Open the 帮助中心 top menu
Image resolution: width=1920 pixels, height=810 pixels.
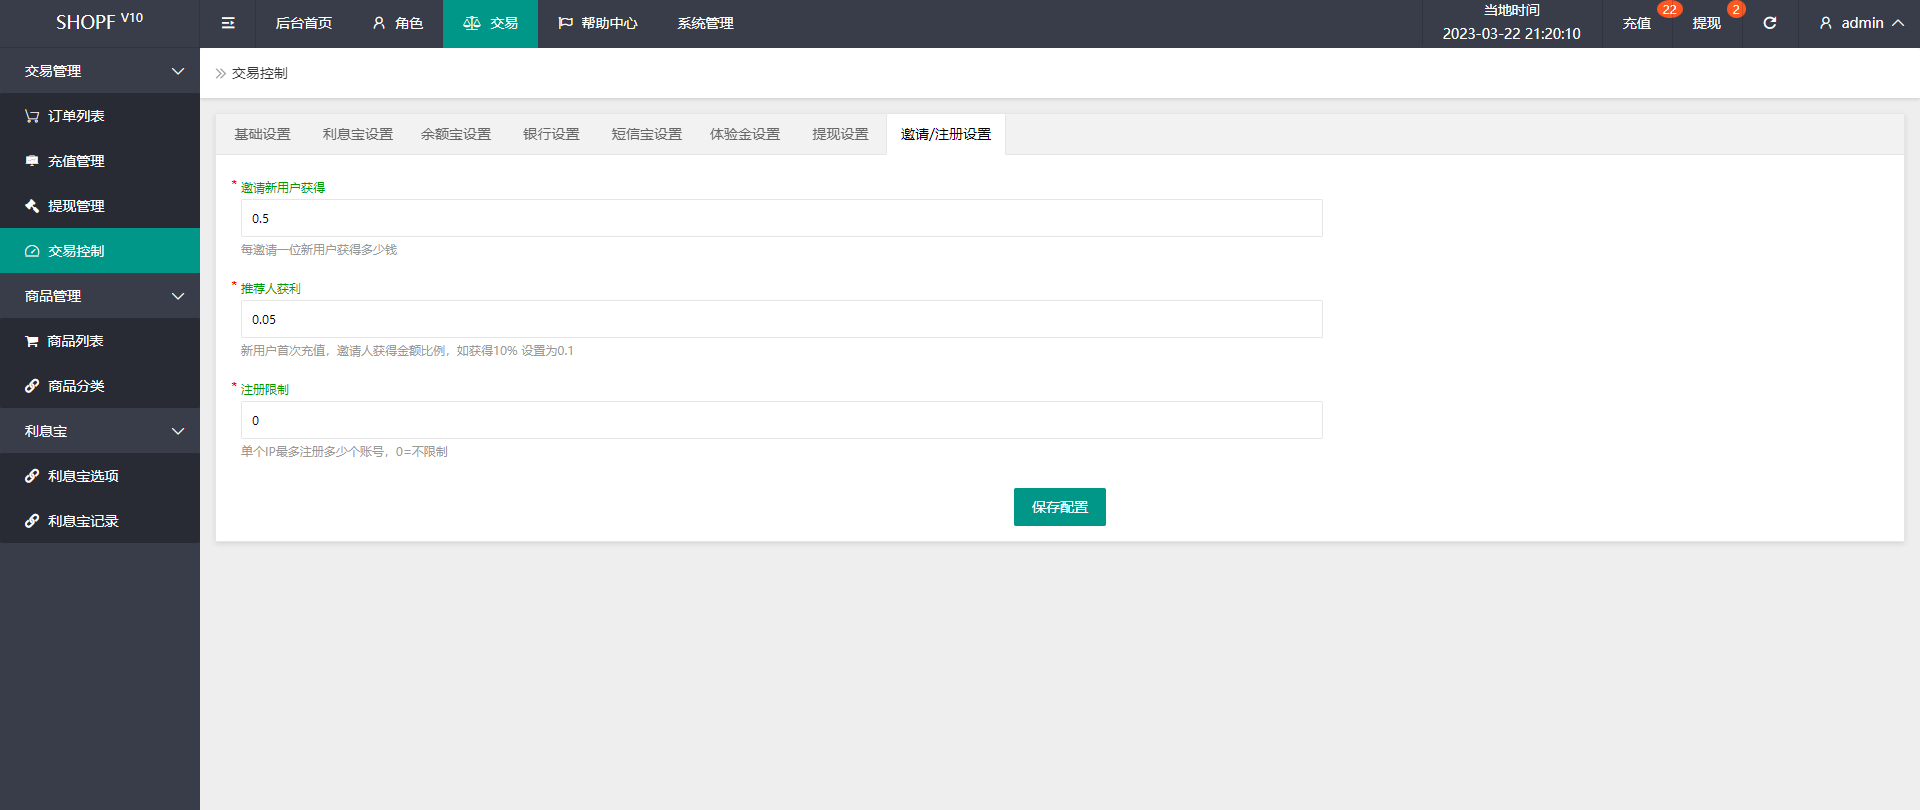[x=598, y=23]
